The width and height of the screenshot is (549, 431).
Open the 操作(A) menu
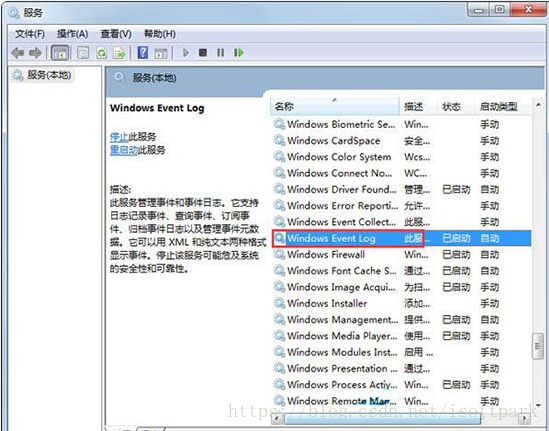(x=72, y=34)
